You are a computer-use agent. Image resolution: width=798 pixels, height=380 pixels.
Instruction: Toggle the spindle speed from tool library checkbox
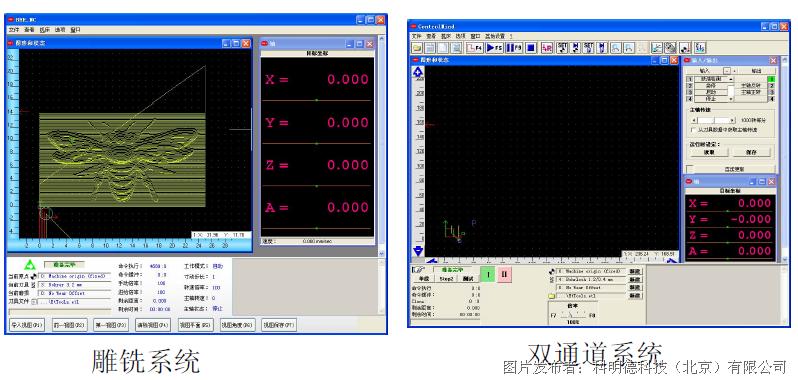pos(693,130)
